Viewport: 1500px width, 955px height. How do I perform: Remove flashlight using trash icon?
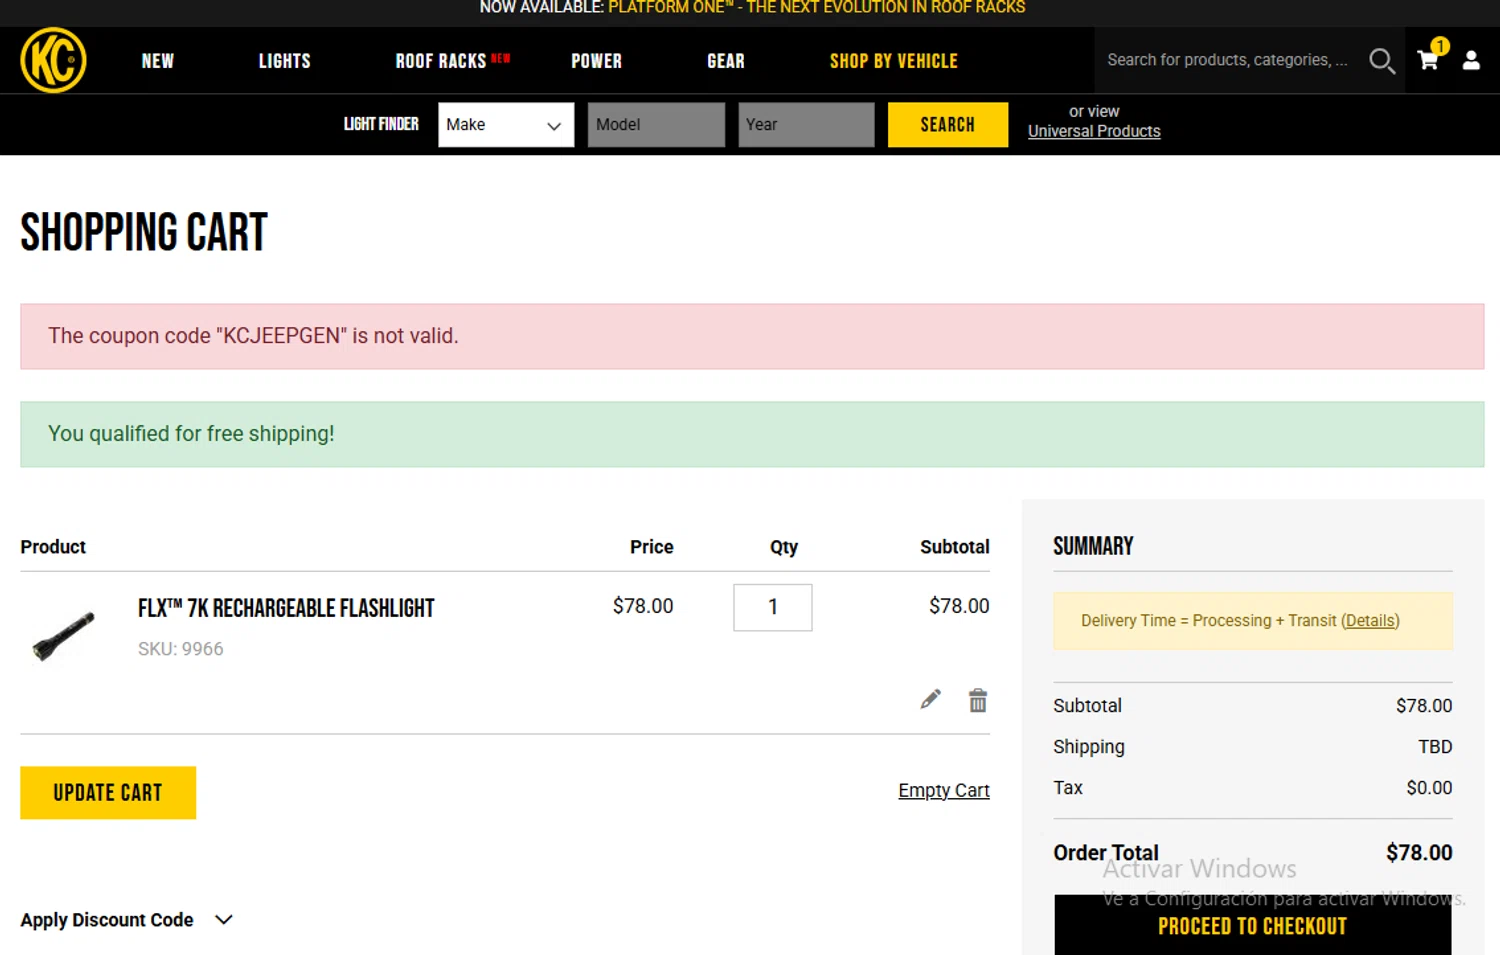click(978, 700)
